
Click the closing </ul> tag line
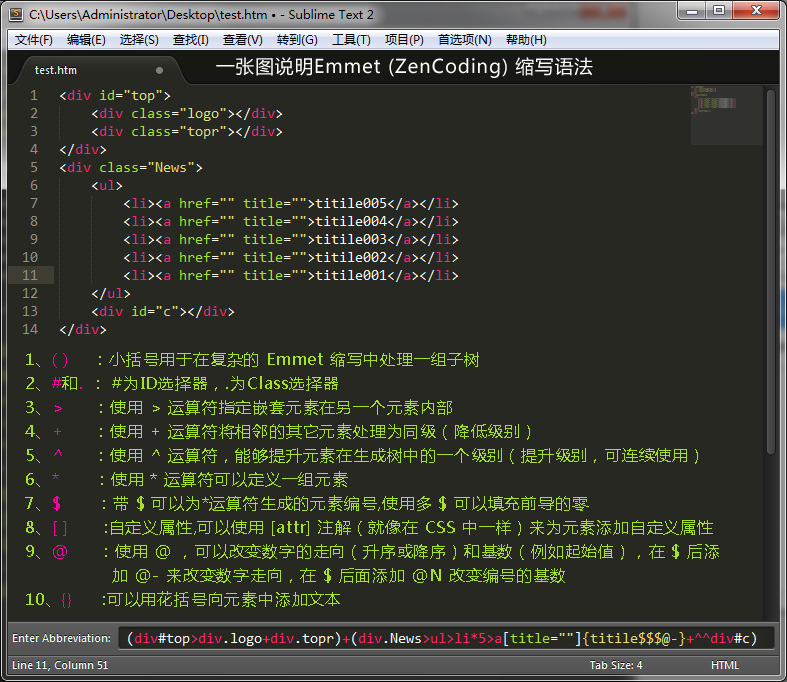(x=111, y=293)
